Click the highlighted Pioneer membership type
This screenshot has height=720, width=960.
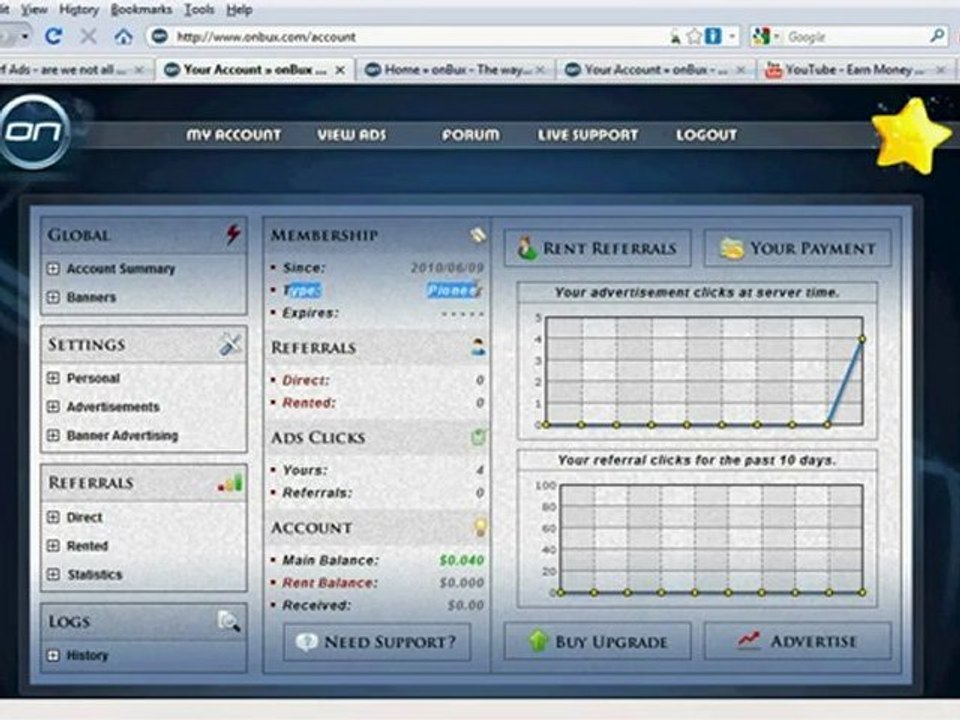(x=454, y=290)
